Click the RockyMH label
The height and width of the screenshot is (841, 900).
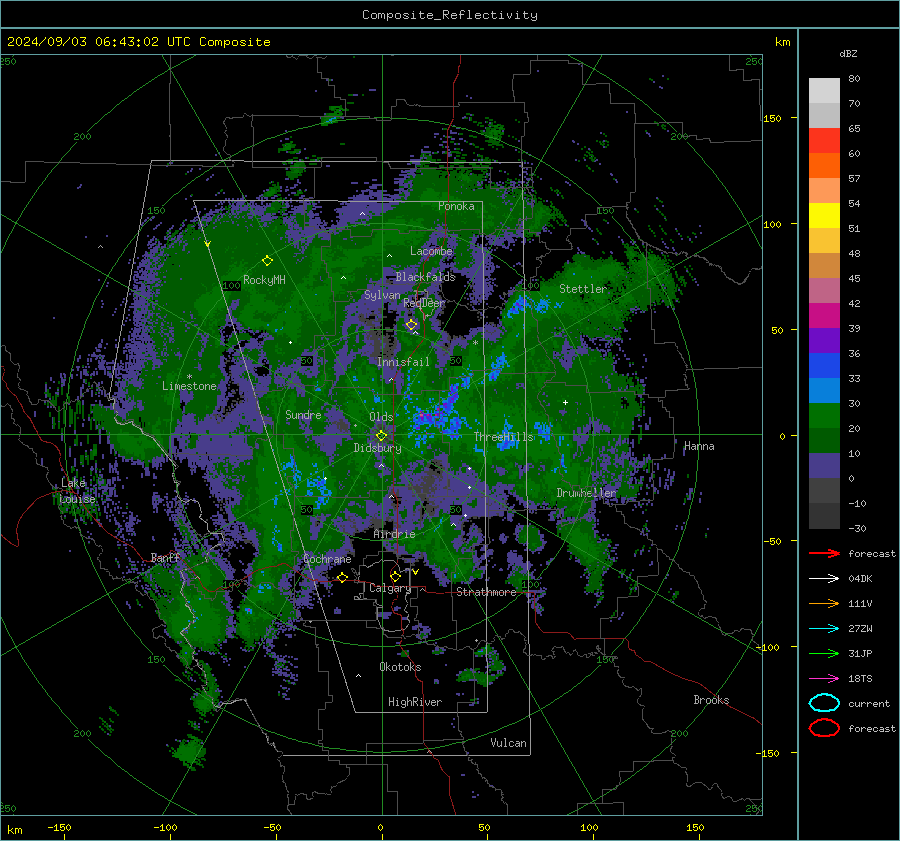264,280
